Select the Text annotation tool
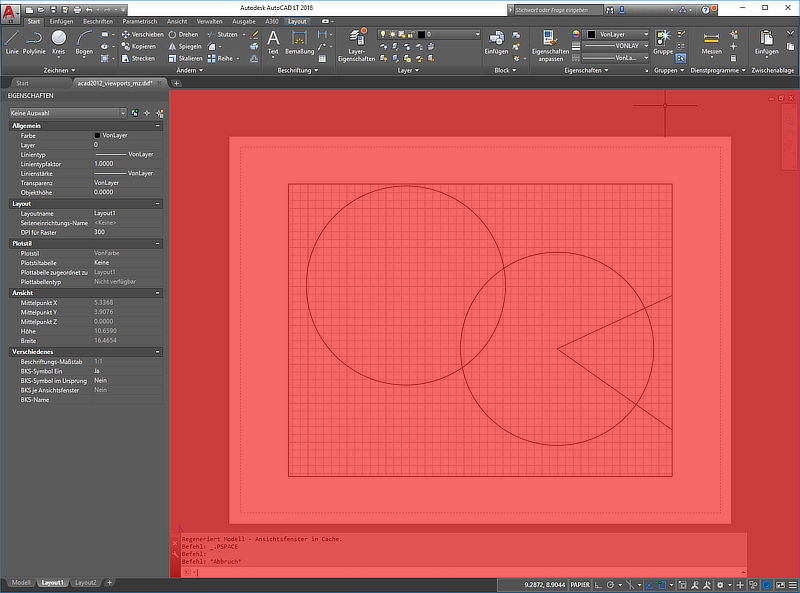800x593 pixels. click(x=273, y=42)
